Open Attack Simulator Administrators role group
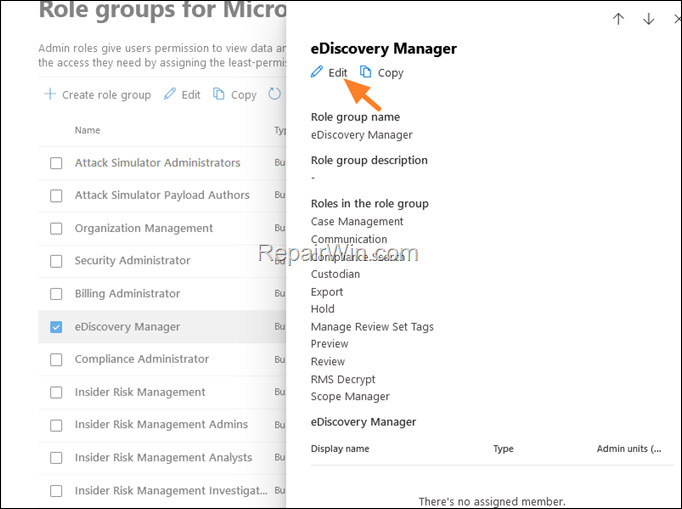The image size is (682, 509). [x=157, y=163]
